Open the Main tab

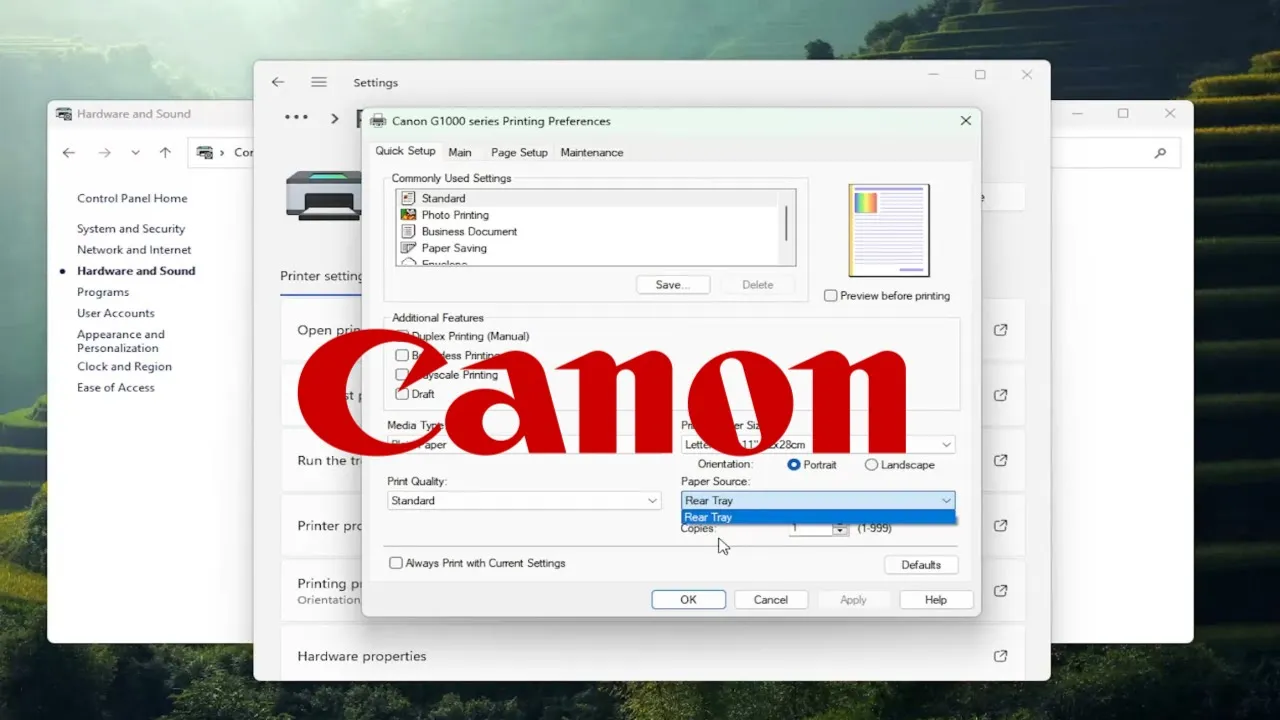coord(460,152)
